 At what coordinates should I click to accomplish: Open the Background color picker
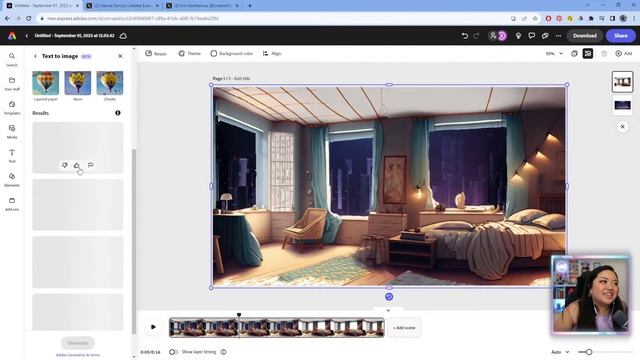coord(231,53)
